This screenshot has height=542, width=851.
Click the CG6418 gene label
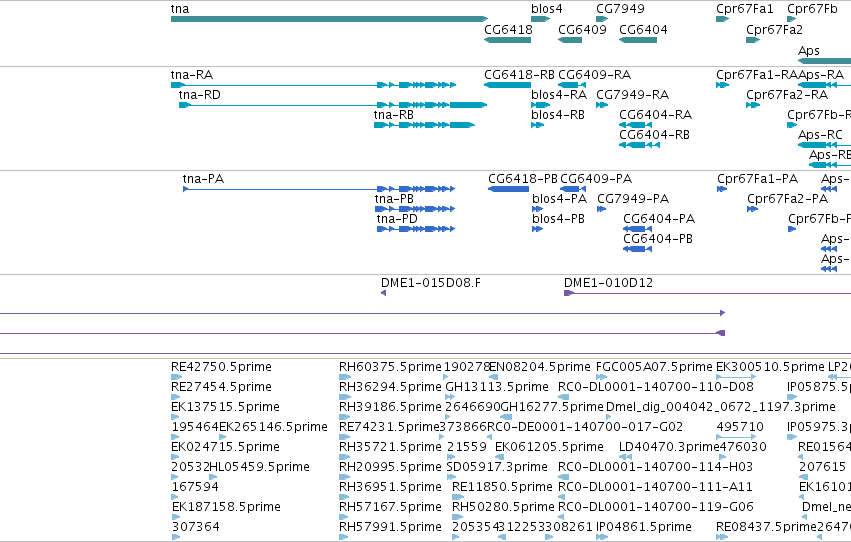pos(509,30)
